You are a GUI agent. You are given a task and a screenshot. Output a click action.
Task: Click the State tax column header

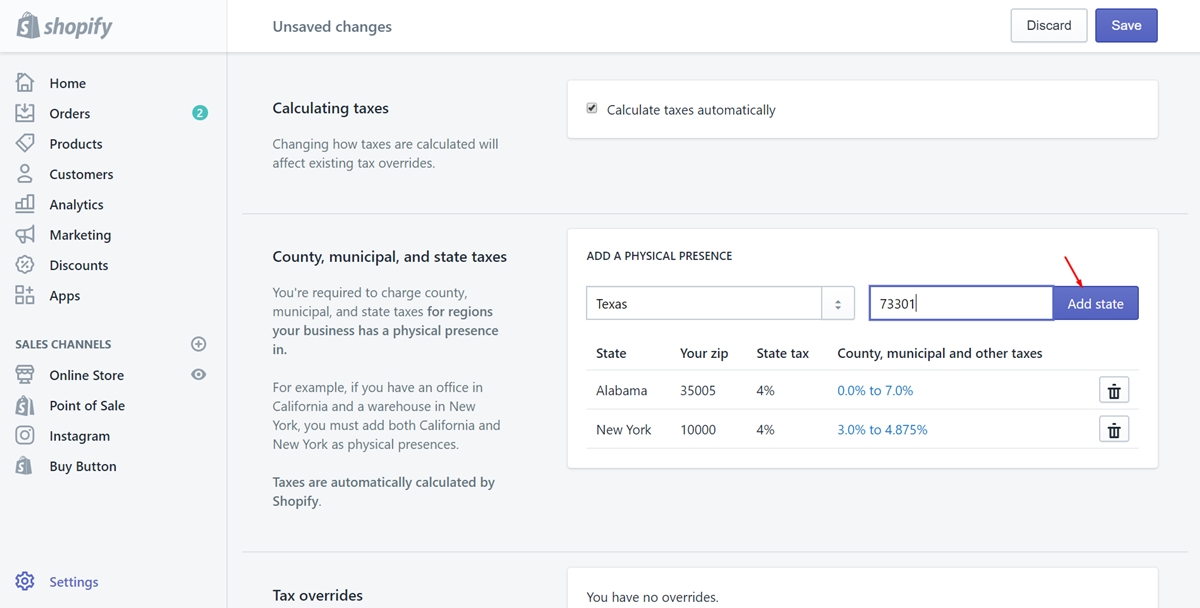[x=783, y=353]
